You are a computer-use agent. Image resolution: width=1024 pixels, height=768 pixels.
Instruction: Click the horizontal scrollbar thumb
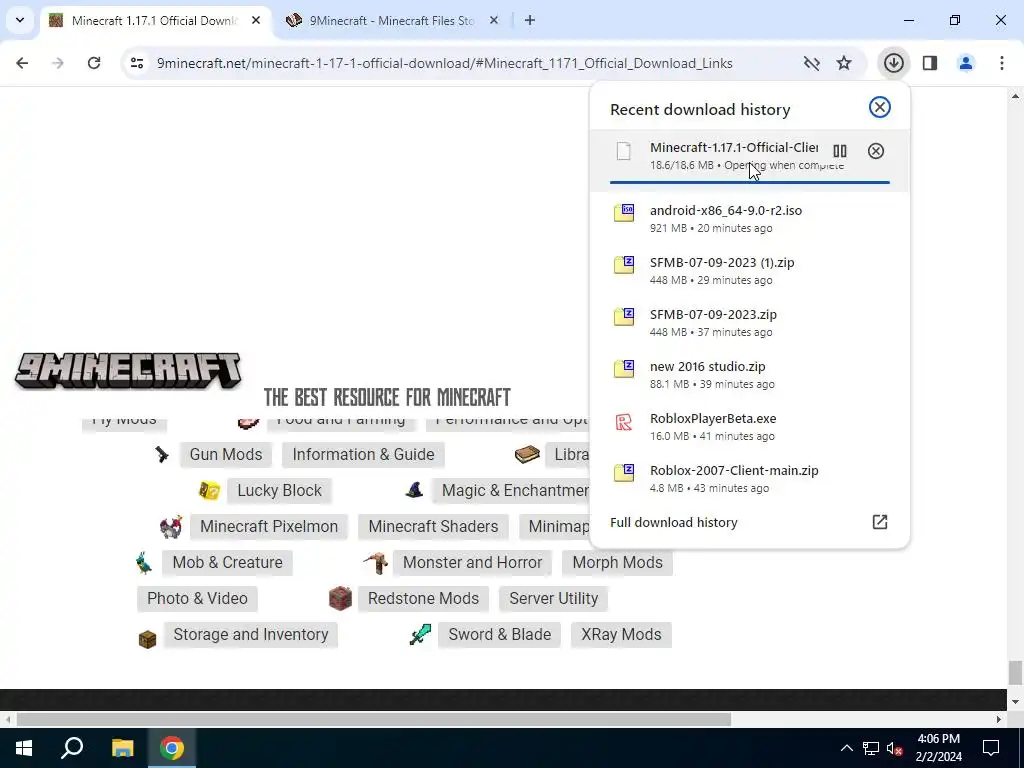(374, 719)
